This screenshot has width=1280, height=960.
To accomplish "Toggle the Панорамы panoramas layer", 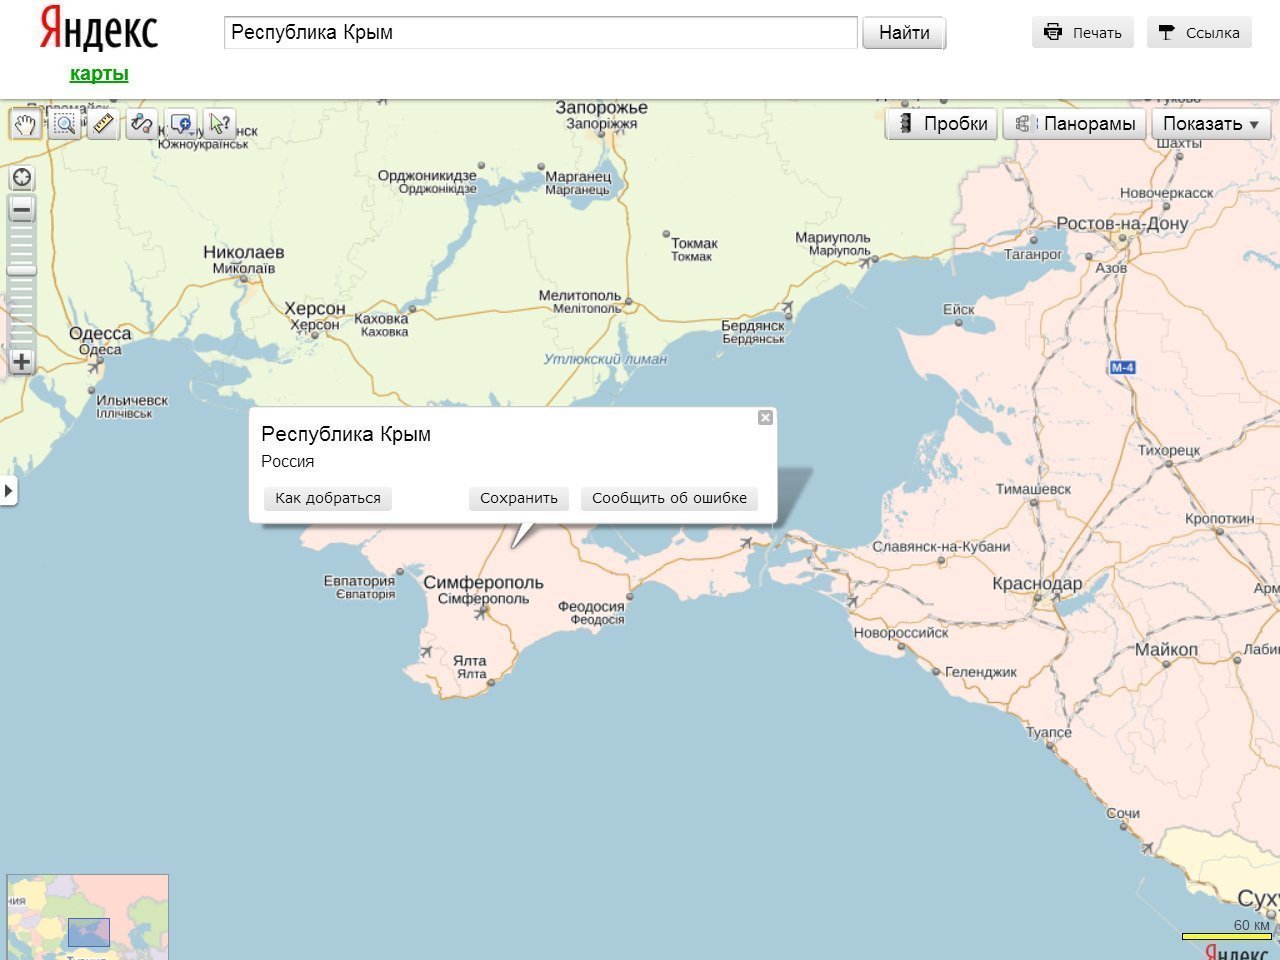I will point(1075,124).
